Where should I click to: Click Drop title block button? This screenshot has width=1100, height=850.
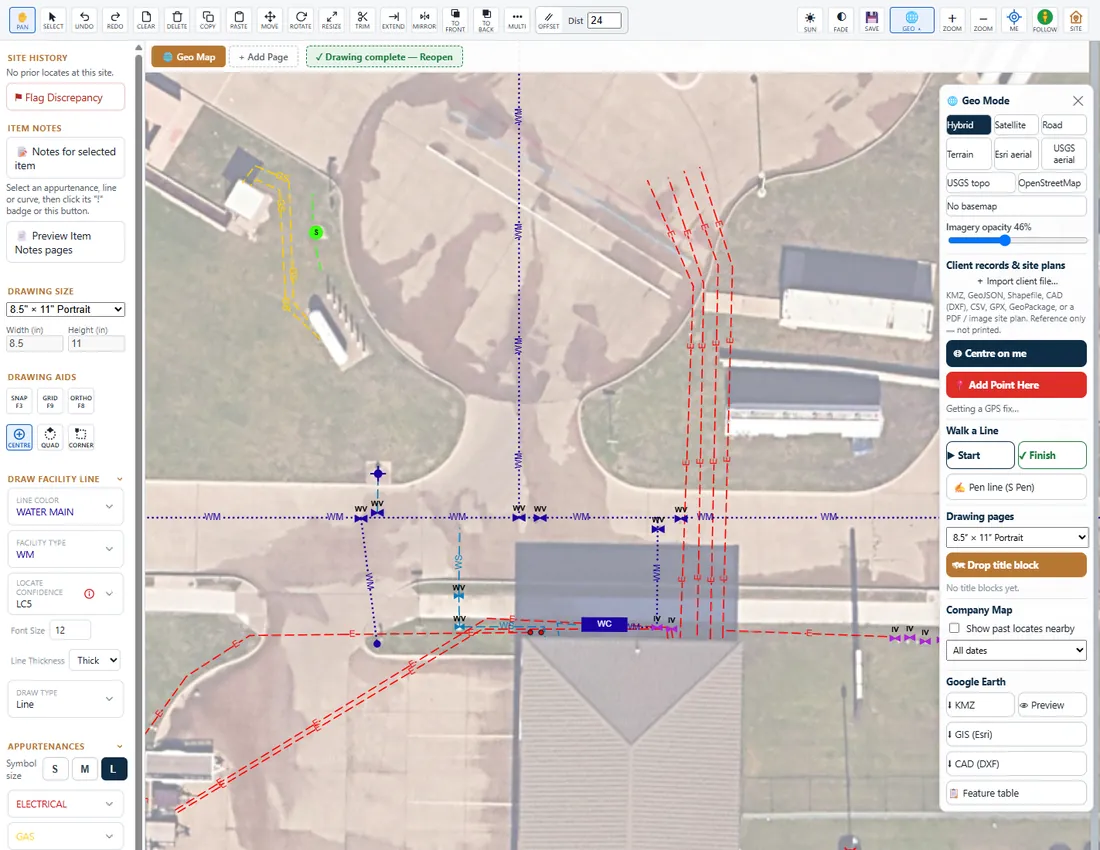pos(1016,565)
